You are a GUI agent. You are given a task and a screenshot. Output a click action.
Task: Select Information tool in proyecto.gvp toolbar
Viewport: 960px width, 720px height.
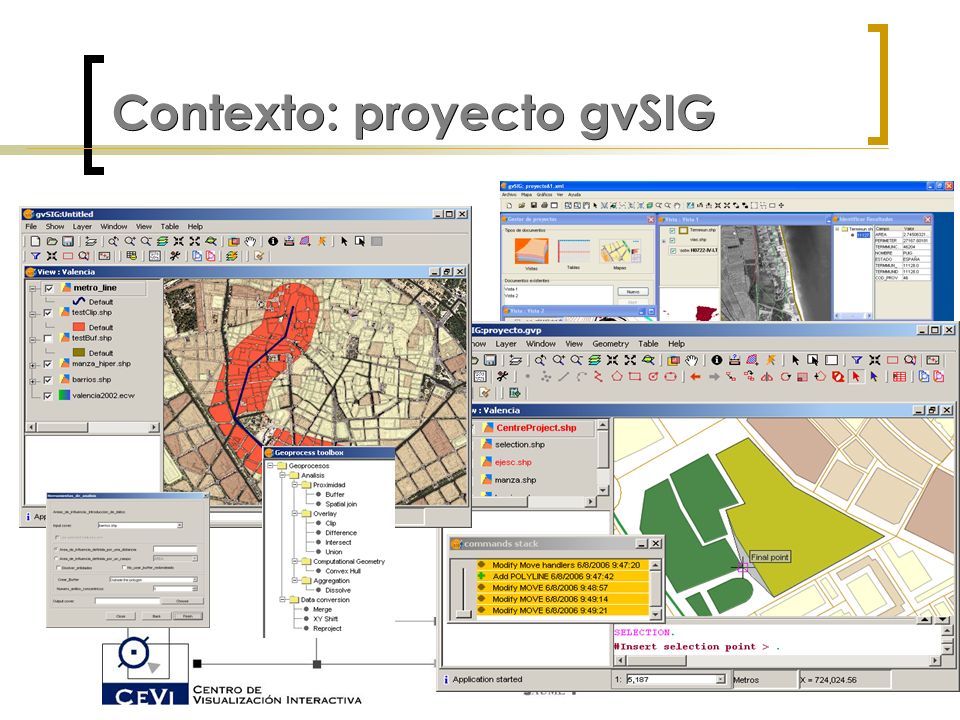click(716, 360)
